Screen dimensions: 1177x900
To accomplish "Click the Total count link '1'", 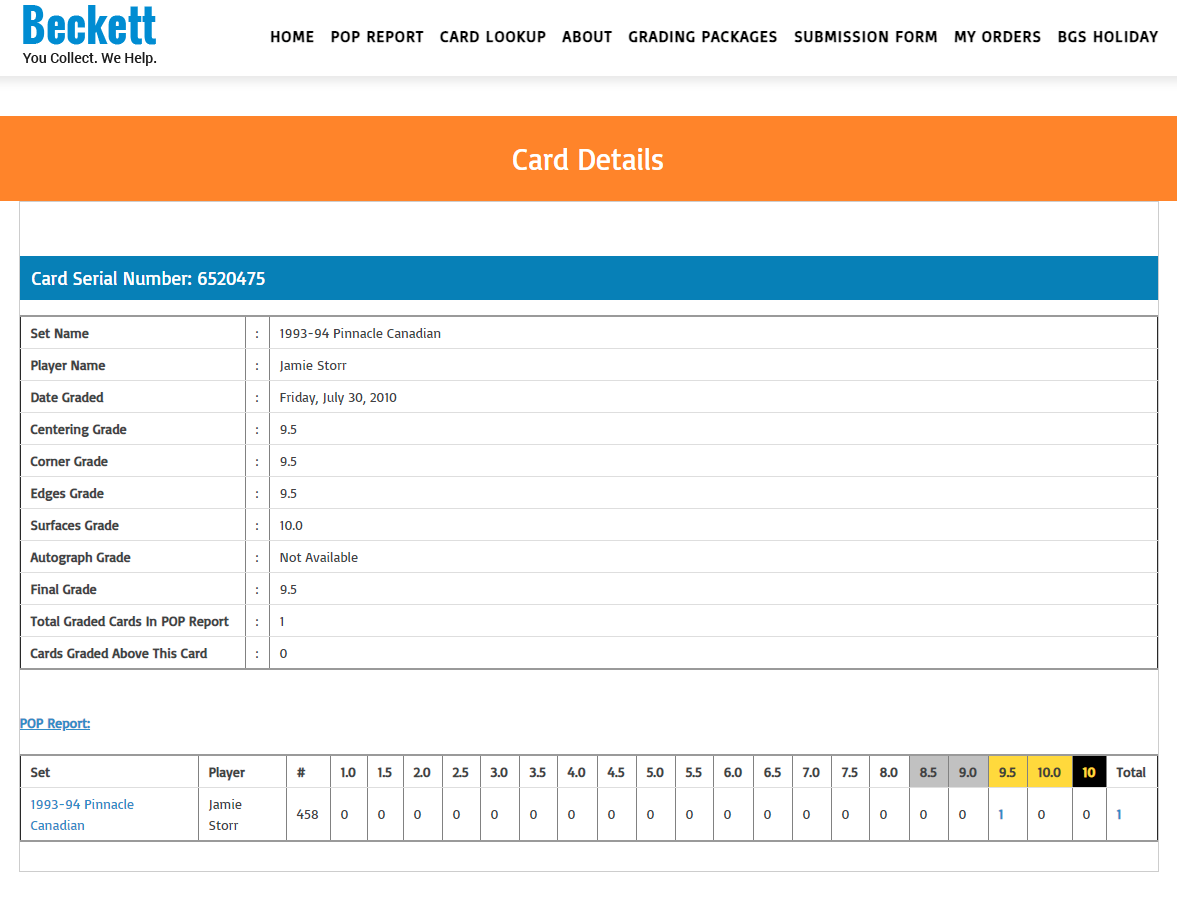I will tap(1118, 814).
